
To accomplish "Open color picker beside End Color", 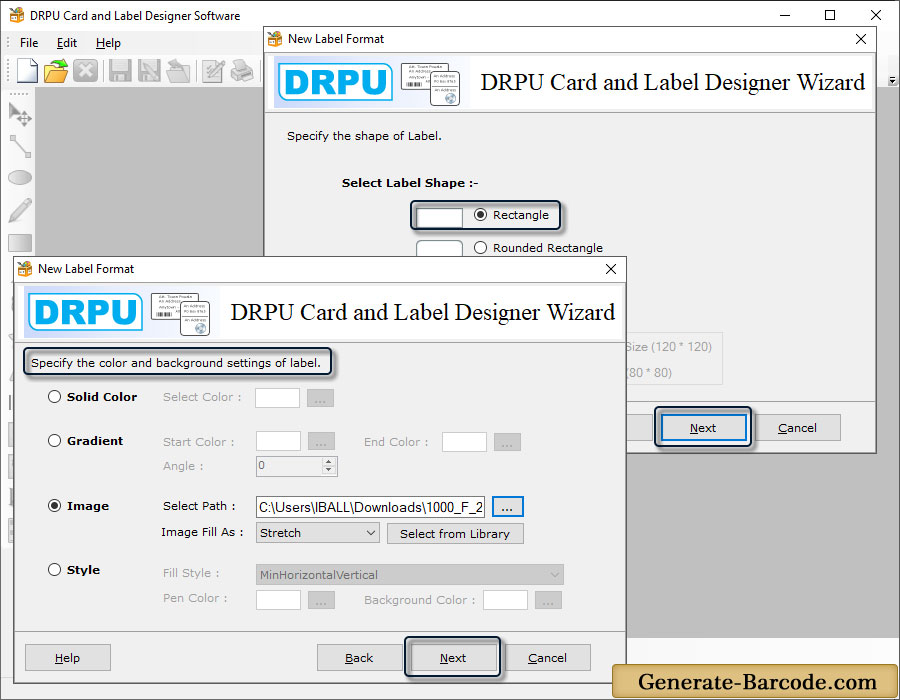I will [507, 442].
